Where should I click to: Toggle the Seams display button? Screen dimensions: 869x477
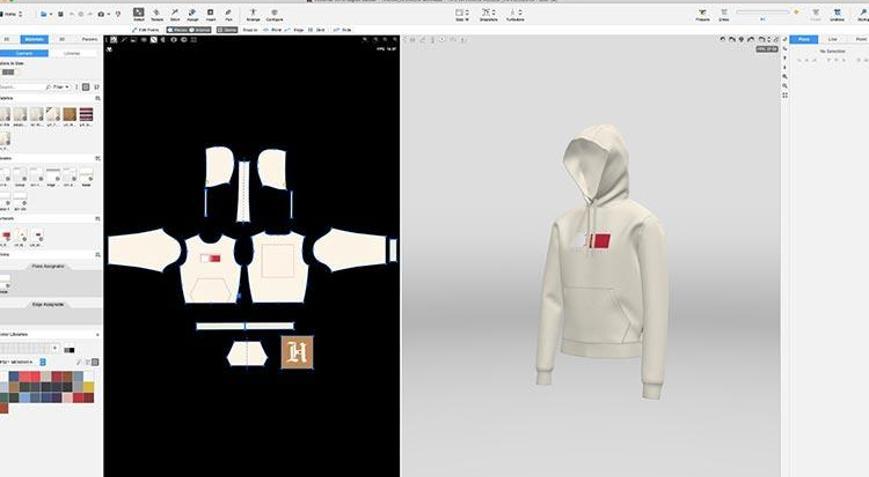coord(227,30)
